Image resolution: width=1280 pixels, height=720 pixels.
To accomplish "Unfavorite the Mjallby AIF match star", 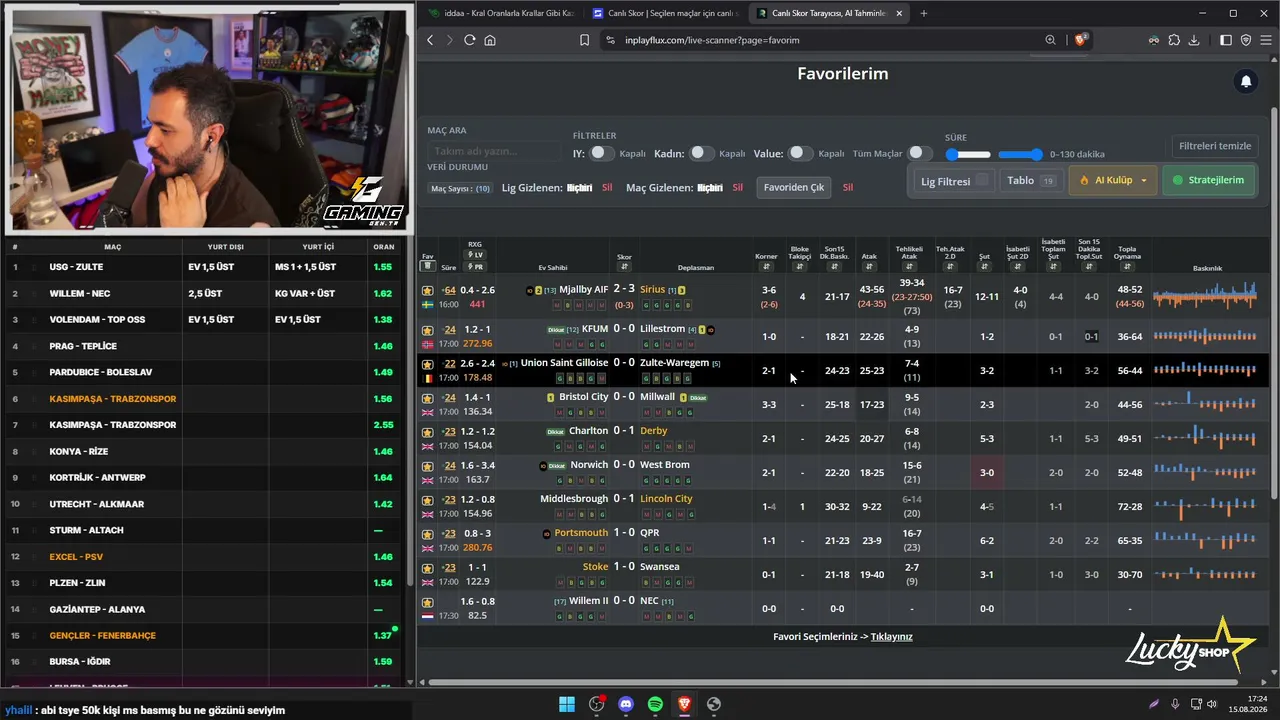I will pos(428,290).
